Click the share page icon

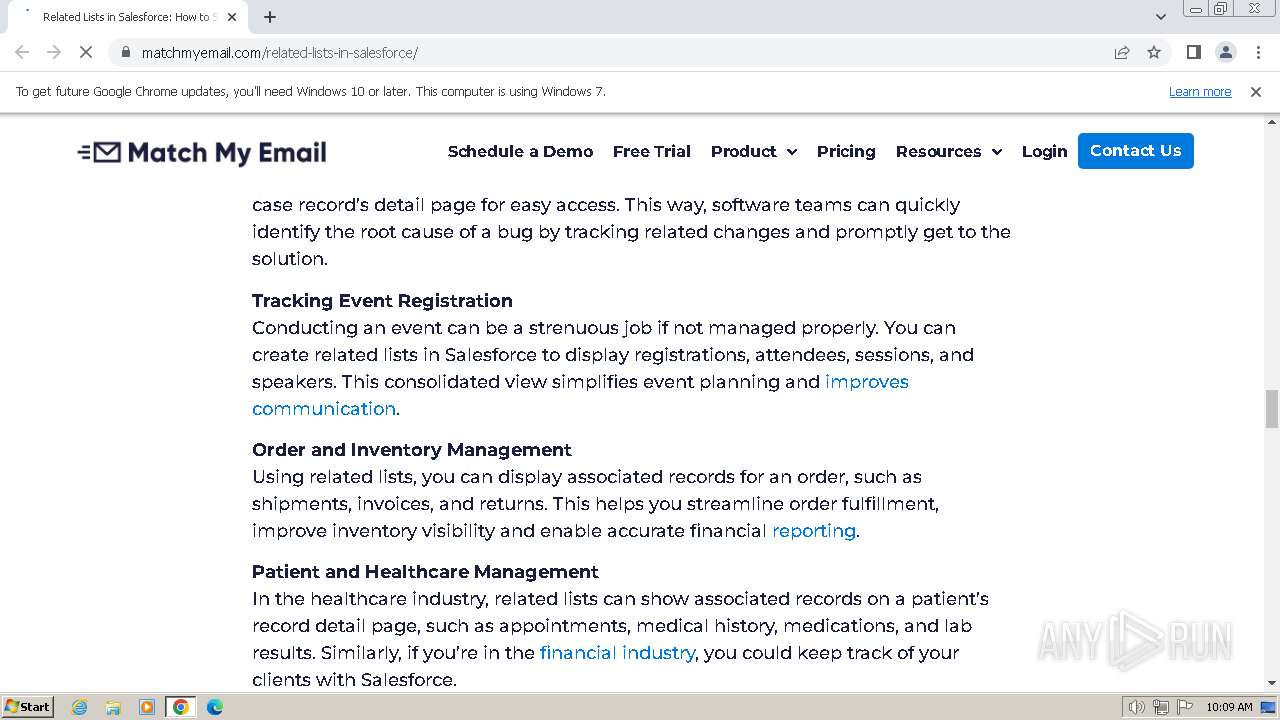[1122, 52]
